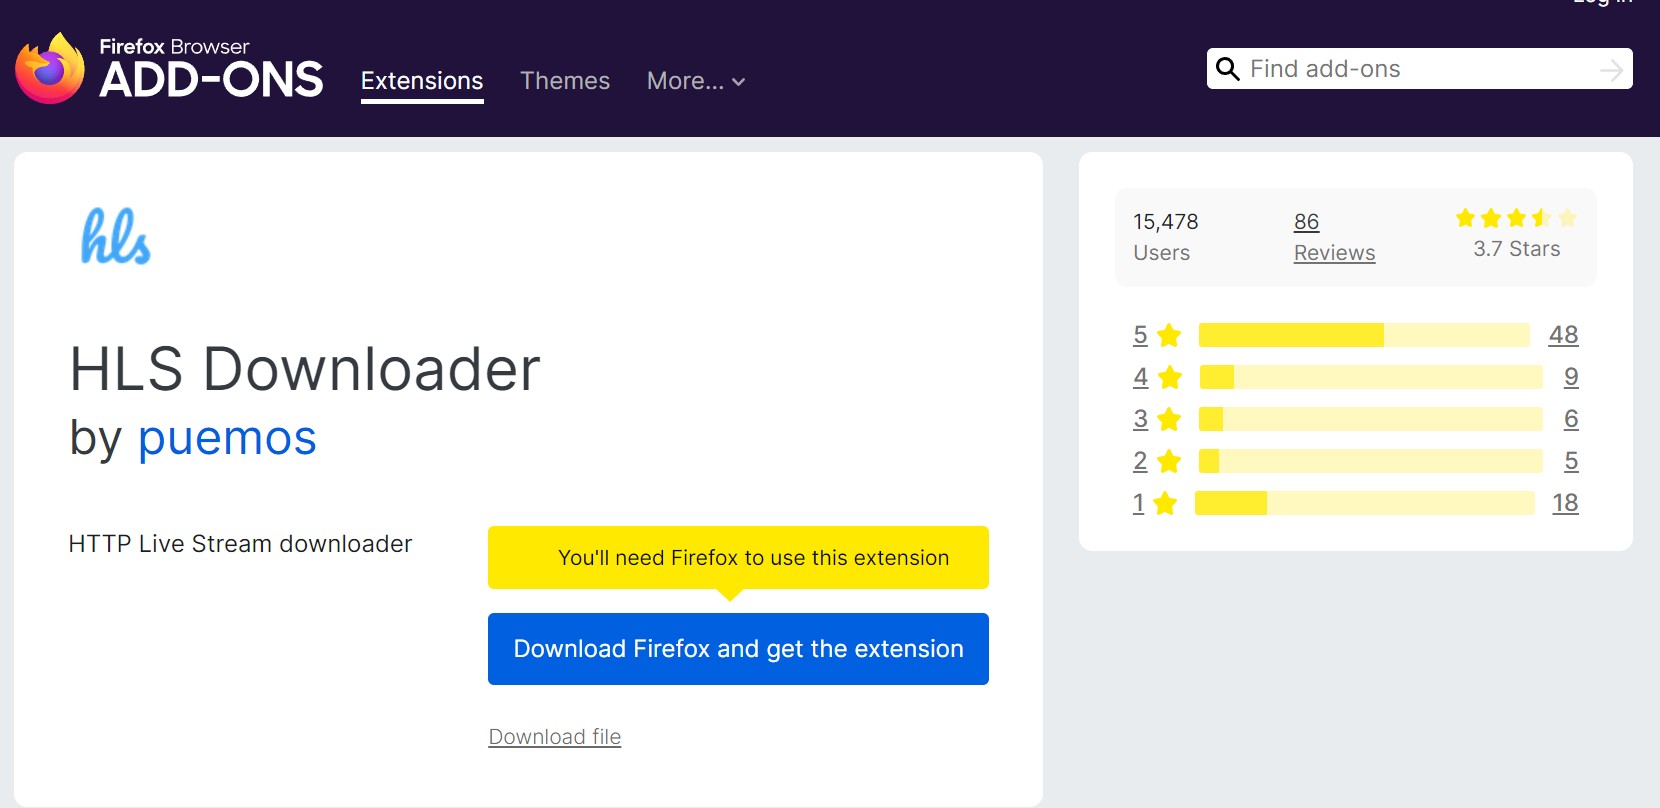The width and height of the screenshot is (1660, 808).
Task: Click the three-star rating bar
Action: 1371,419
